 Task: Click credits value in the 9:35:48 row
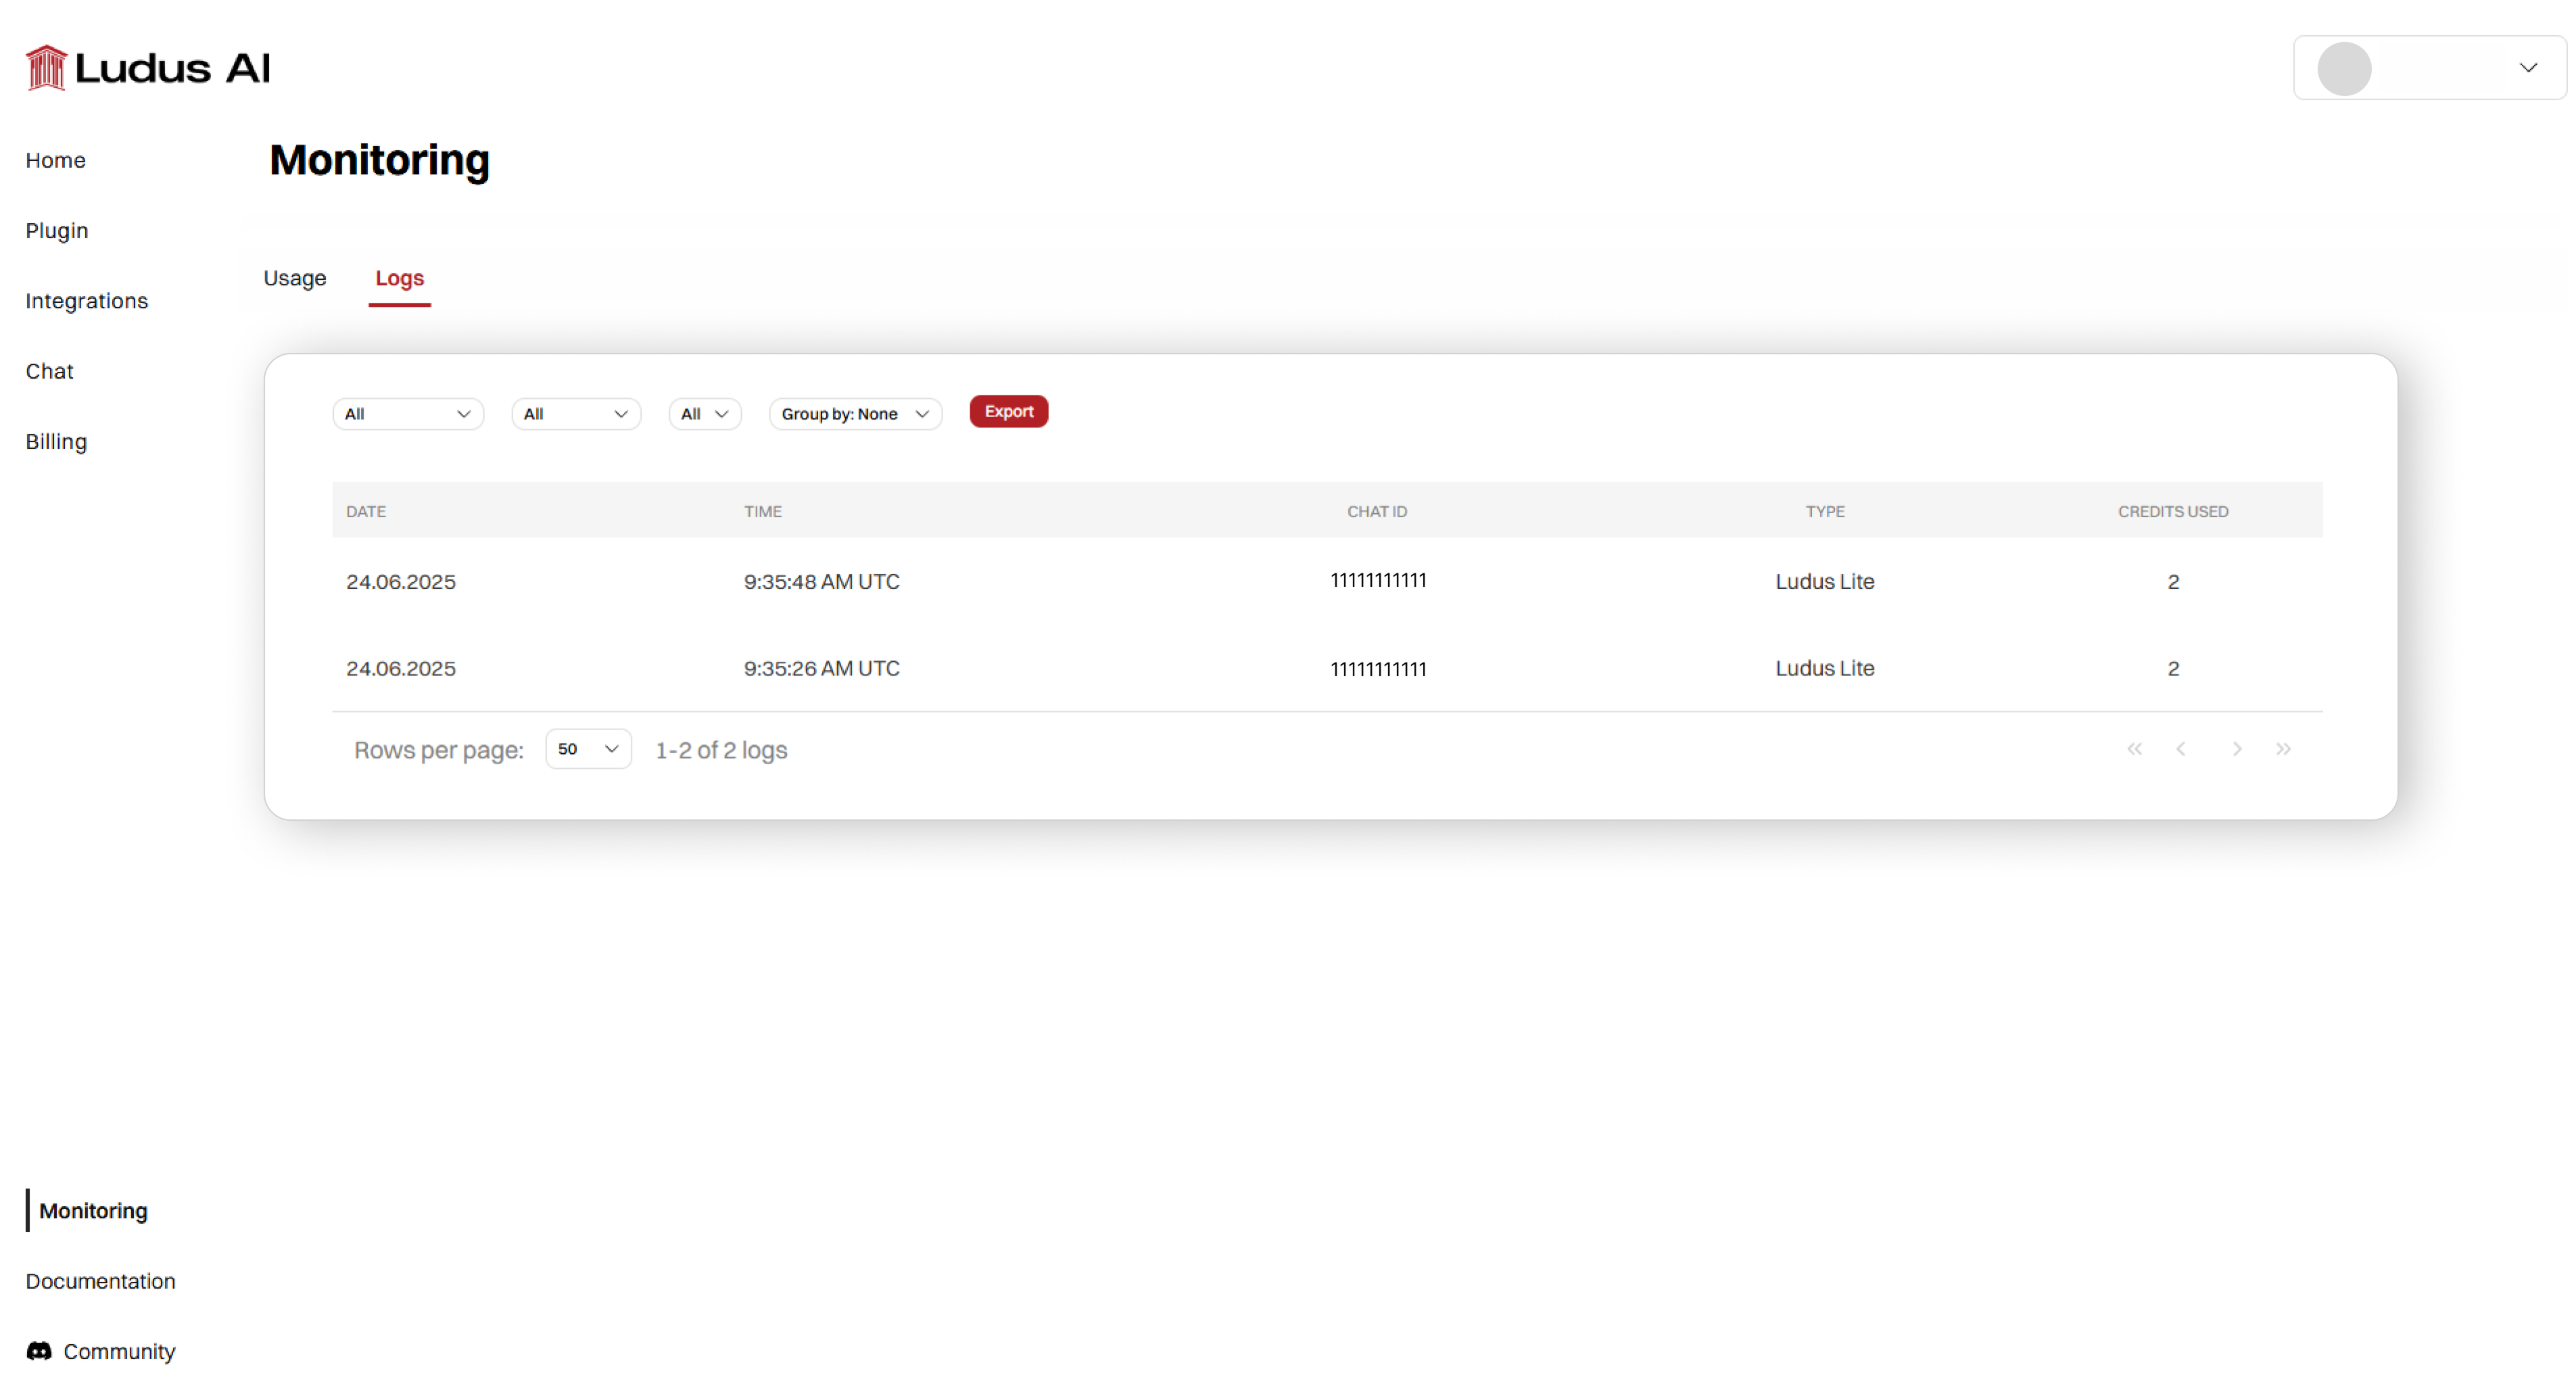point(2173,582)
